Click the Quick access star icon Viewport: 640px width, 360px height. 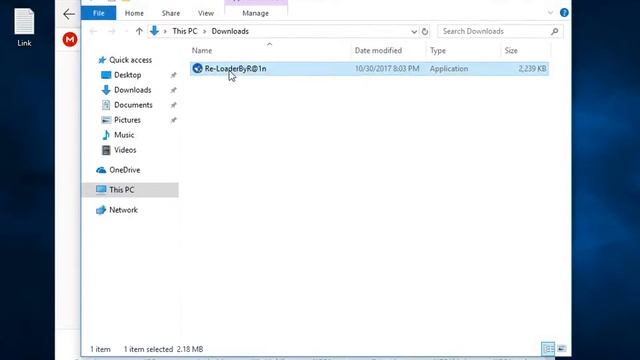102,60
